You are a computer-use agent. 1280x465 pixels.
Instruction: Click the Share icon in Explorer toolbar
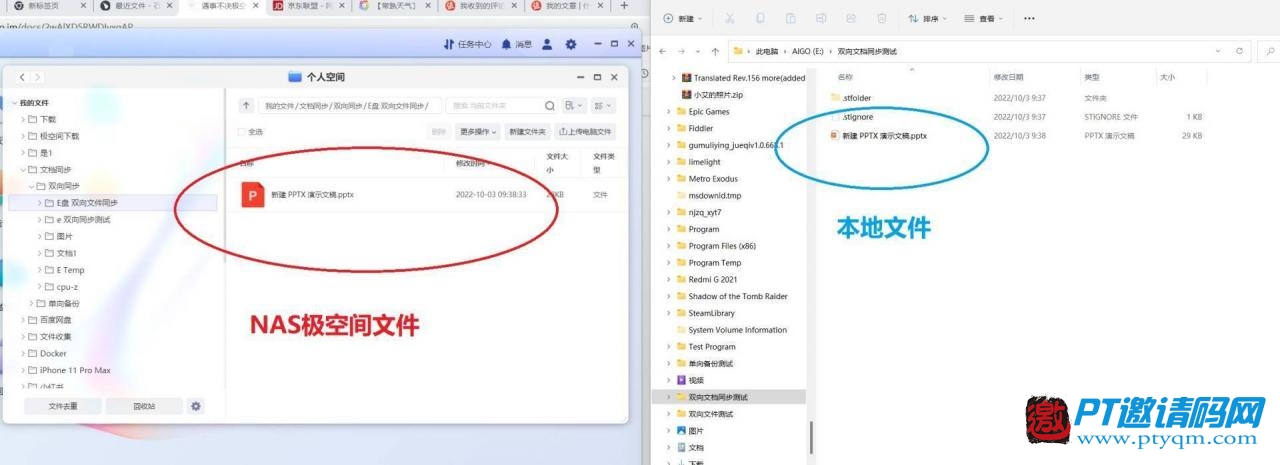850,18
